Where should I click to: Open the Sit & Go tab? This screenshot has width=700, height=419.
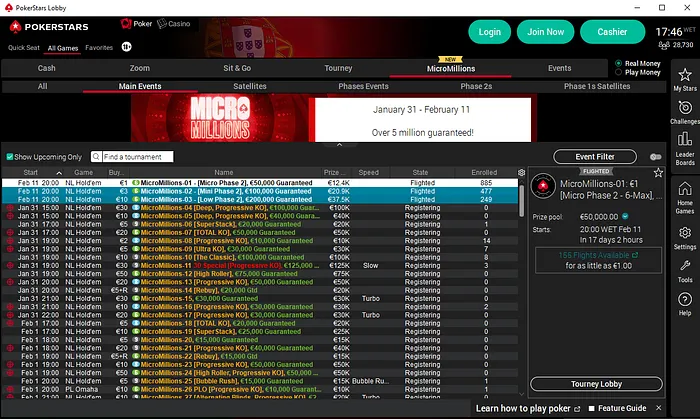237,68
